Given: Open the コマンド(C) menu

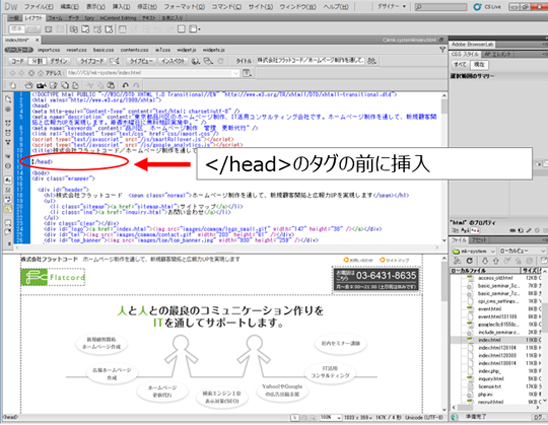Looking at the screenshot, I should (x=226, y=7).
